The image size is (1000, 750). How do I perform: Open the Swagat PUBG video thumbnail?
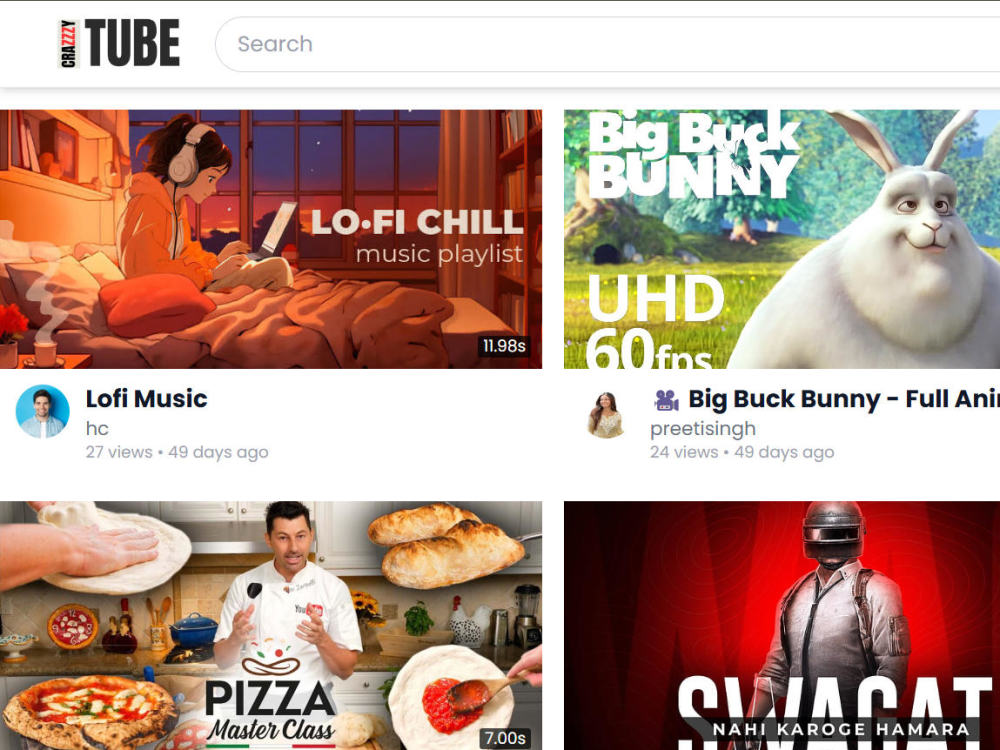[782, 626]
